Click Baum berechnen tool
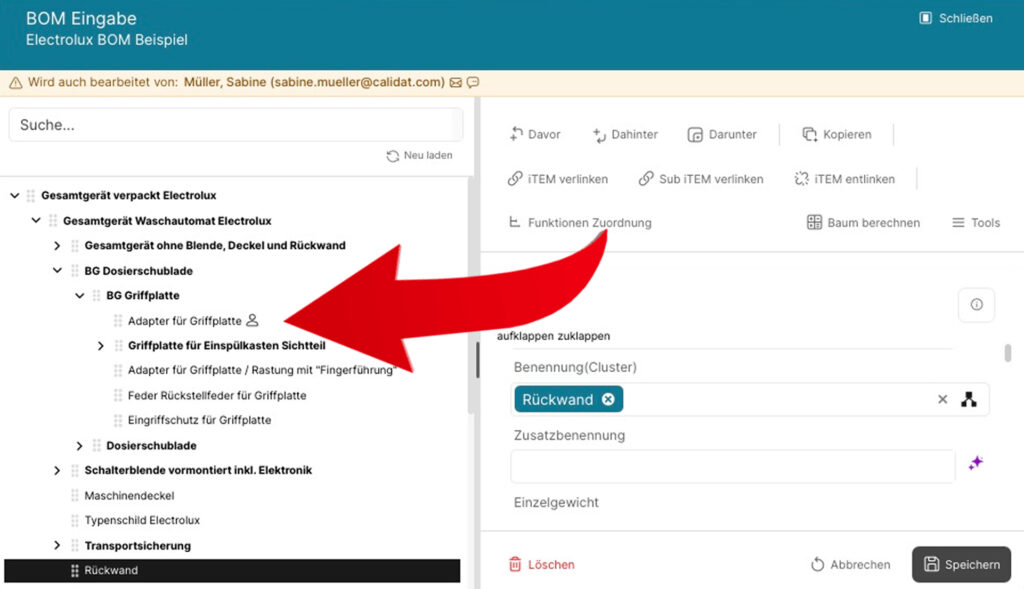 (x=863, y=223)
